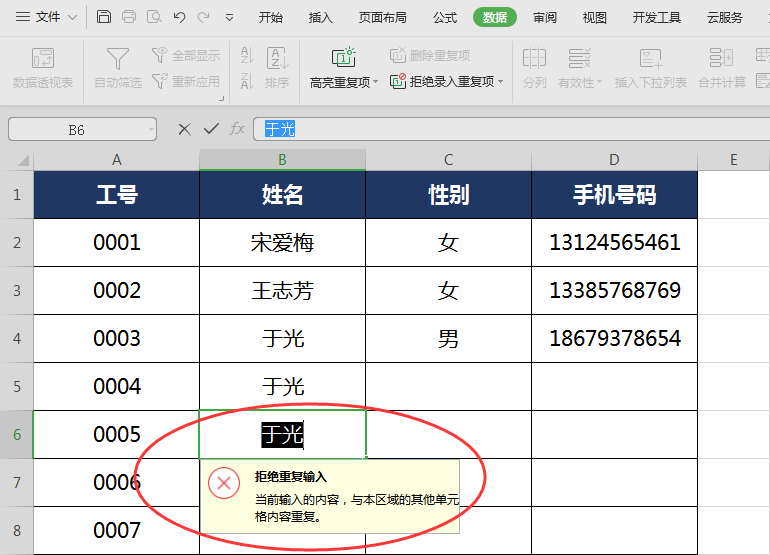This screenshot has height=555, width=770.
Task: Click the Print icon
Action: click(x=129, y=17)
